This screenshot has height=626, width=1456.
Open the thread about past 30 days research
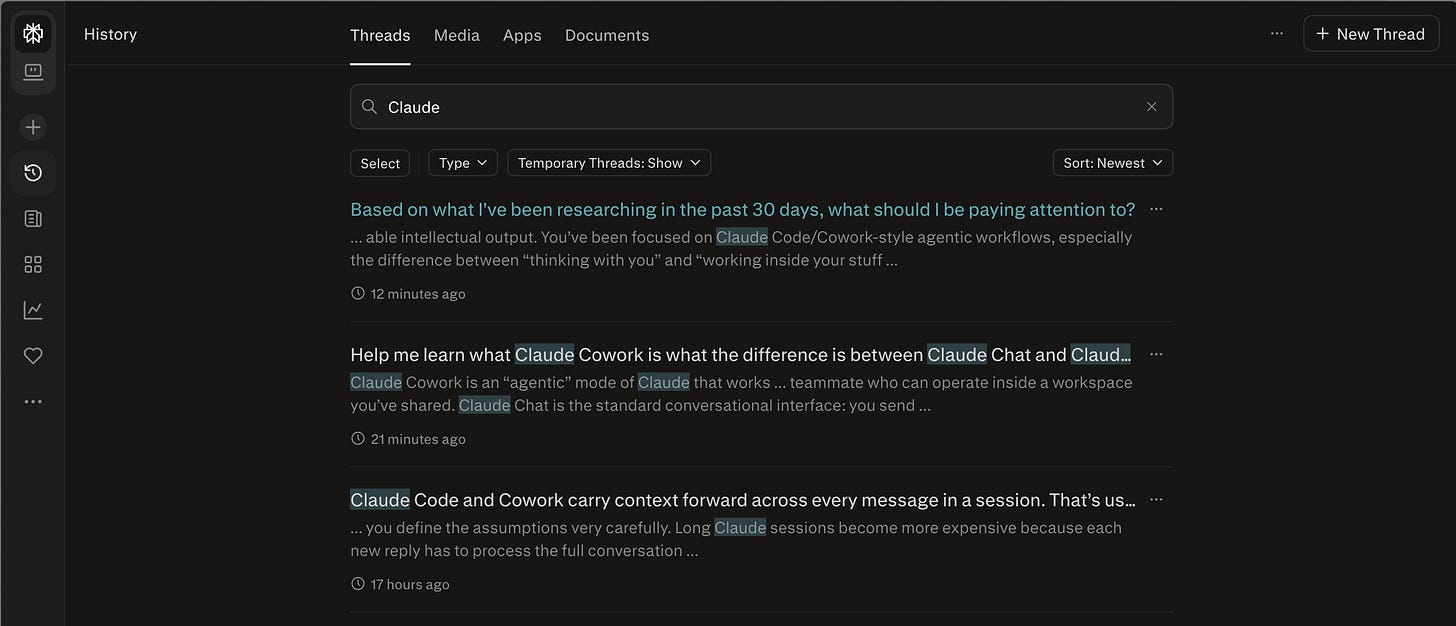pos(742,208)
